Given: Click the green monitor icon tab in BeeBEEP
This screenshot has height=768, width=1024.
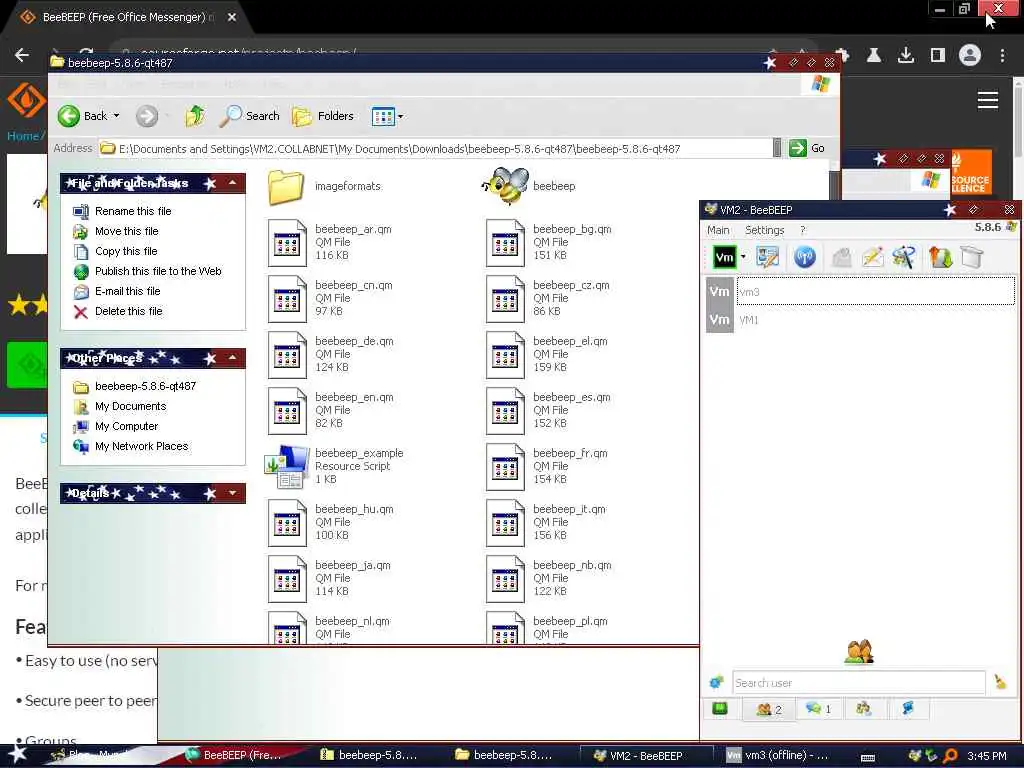Looking at the screenshot, I should tap(720, 709).
